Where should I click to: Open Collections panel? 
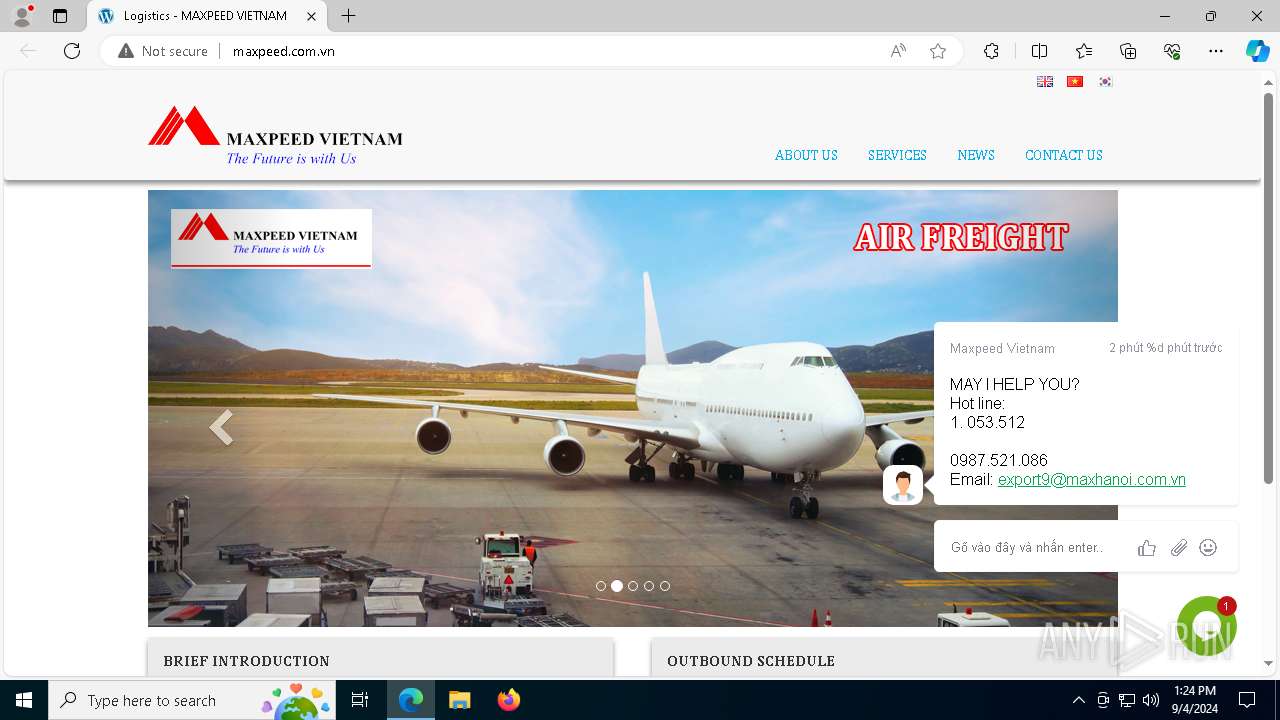(x=1128, y=51)
